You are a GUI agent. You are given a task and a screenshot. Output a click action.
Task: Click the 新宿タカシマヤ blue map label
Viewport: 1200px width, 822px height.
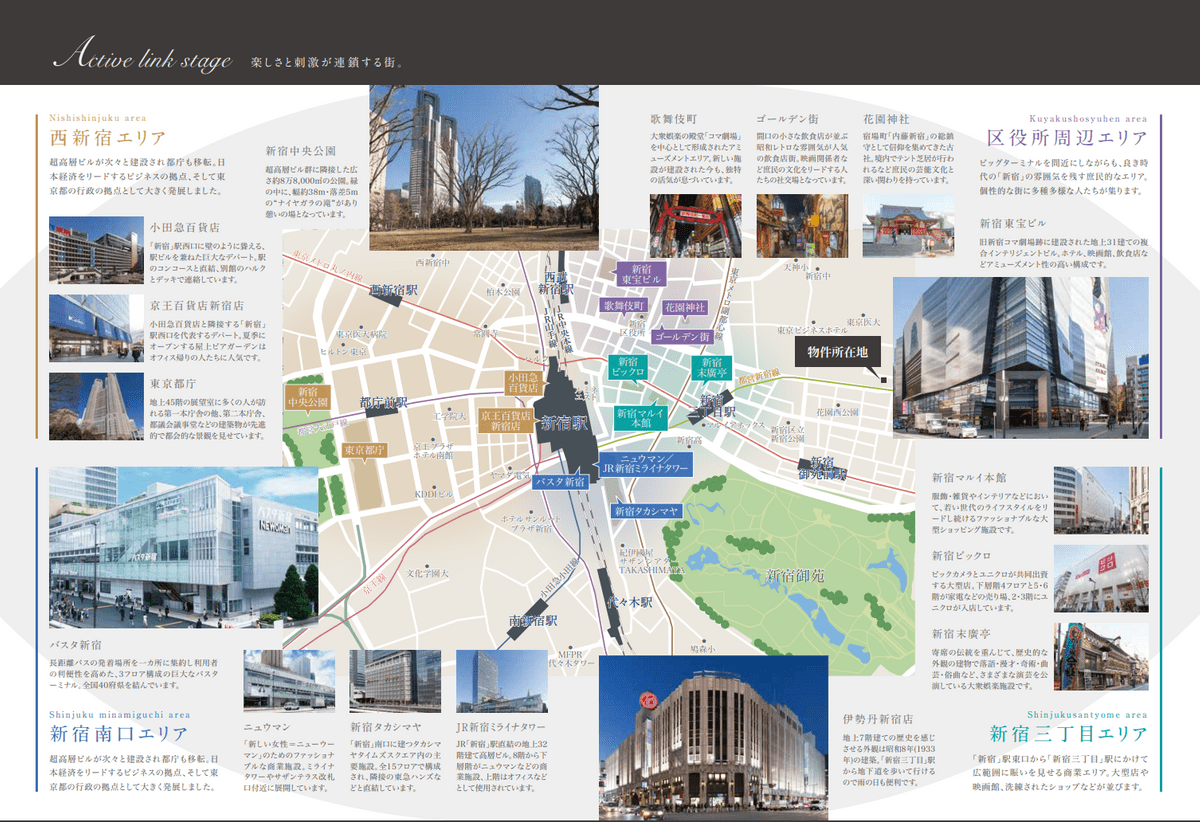646,511
